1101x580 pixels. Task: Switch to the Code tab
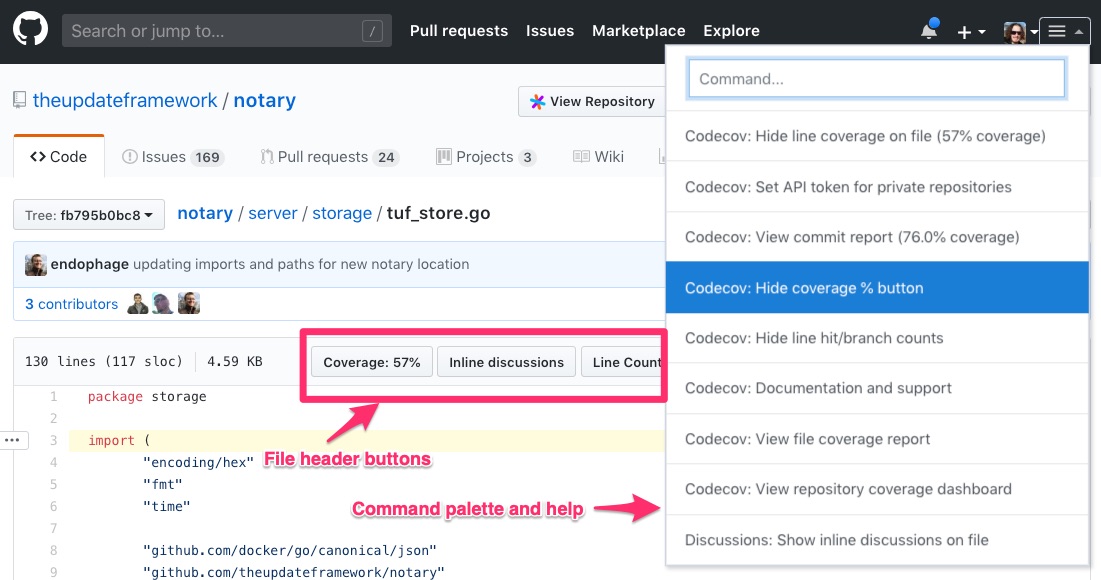point(59,157)
